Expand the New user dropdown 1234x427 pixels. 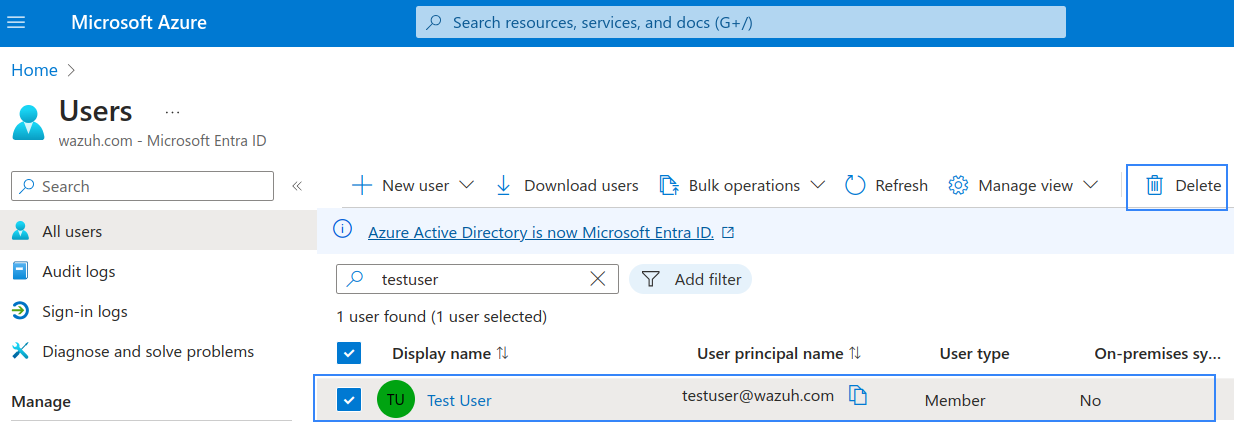coord(466,185)
